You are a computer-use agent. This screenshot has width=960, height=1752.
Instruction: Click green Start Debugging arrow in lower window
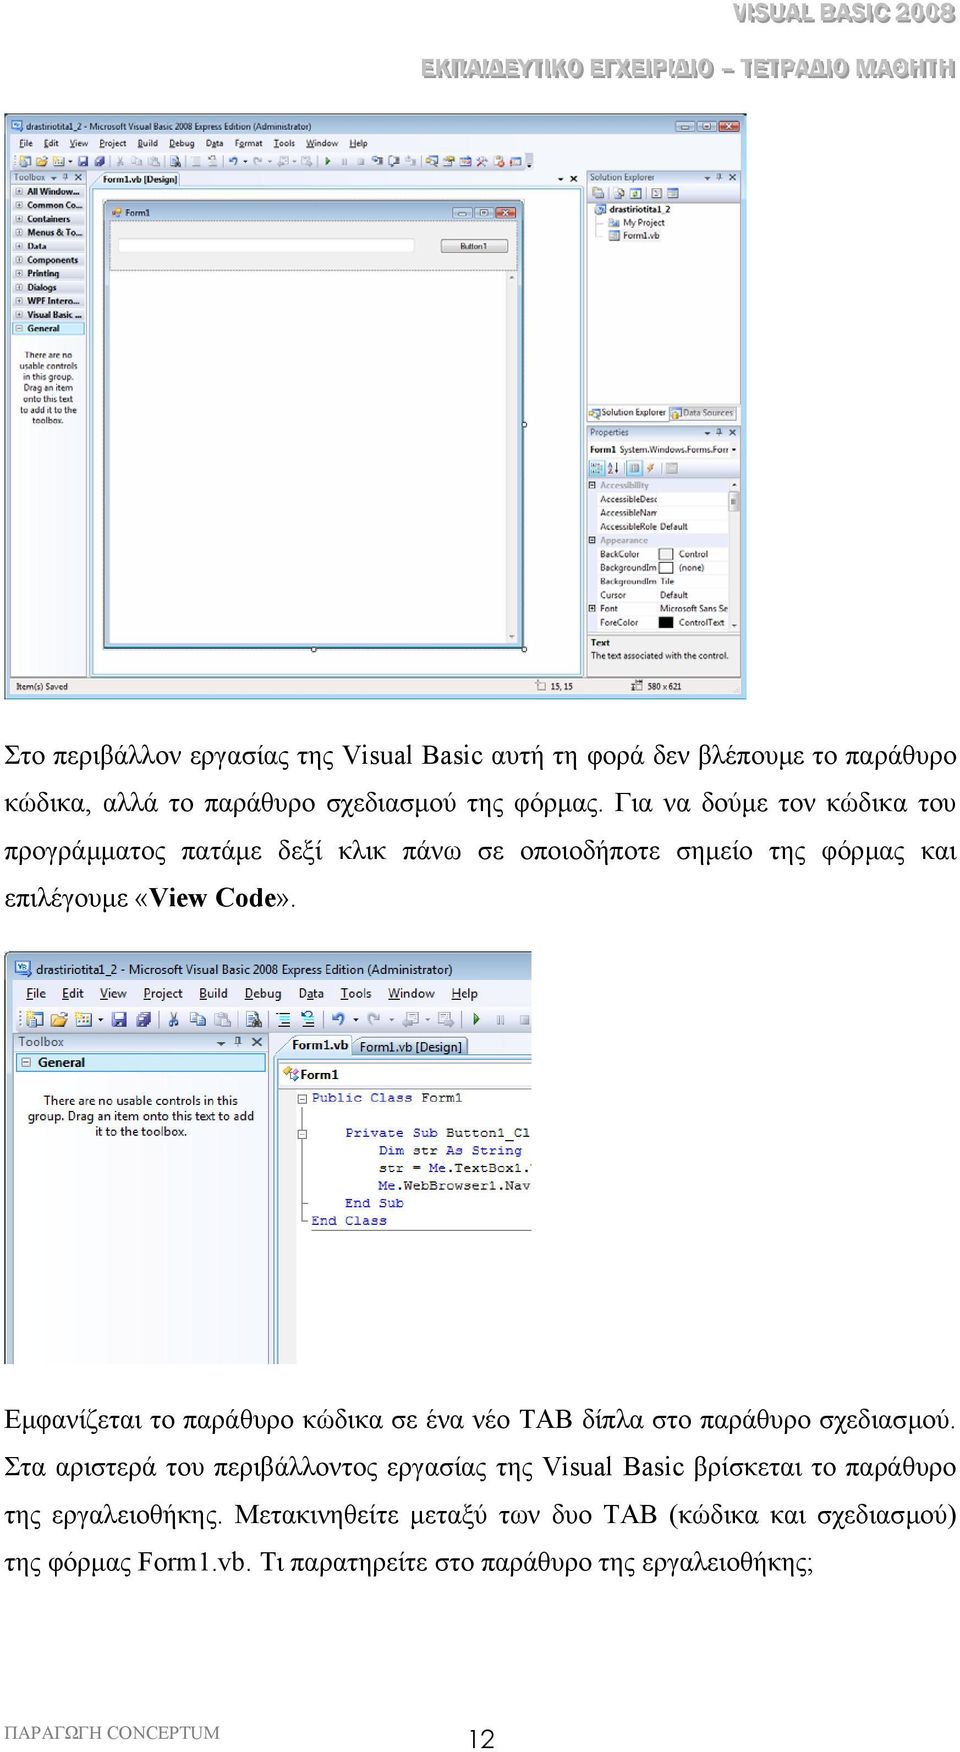click(476, 1019)
